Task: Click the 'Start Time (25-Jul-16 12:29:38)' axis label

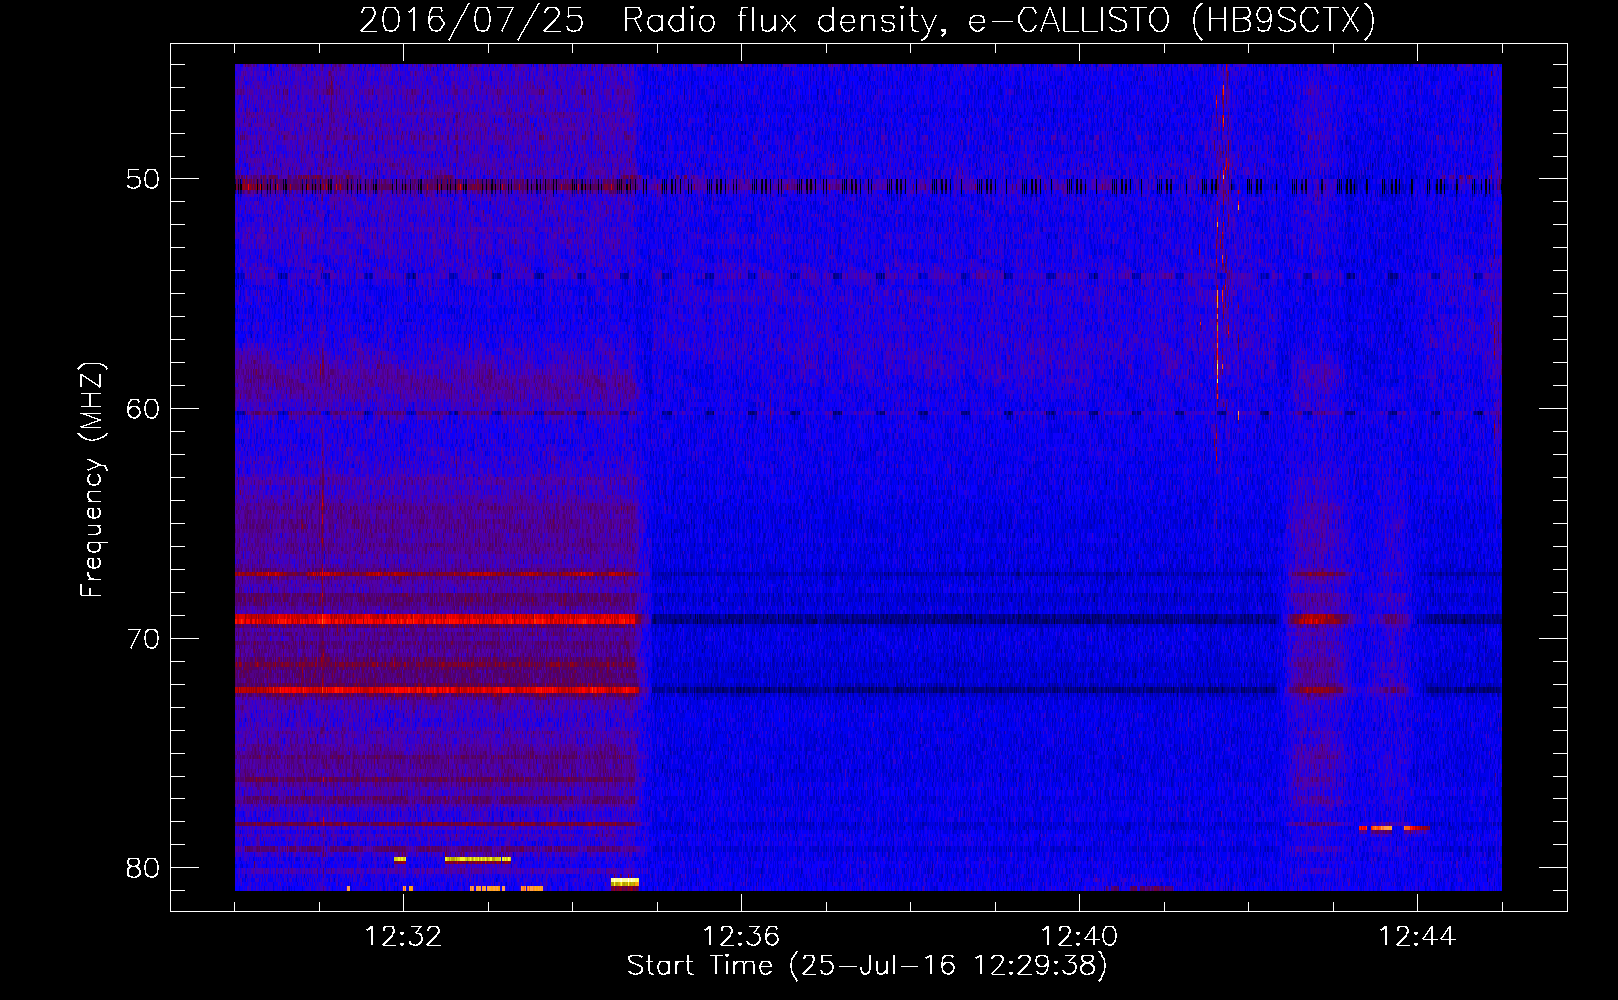Action: click(867, 966)
